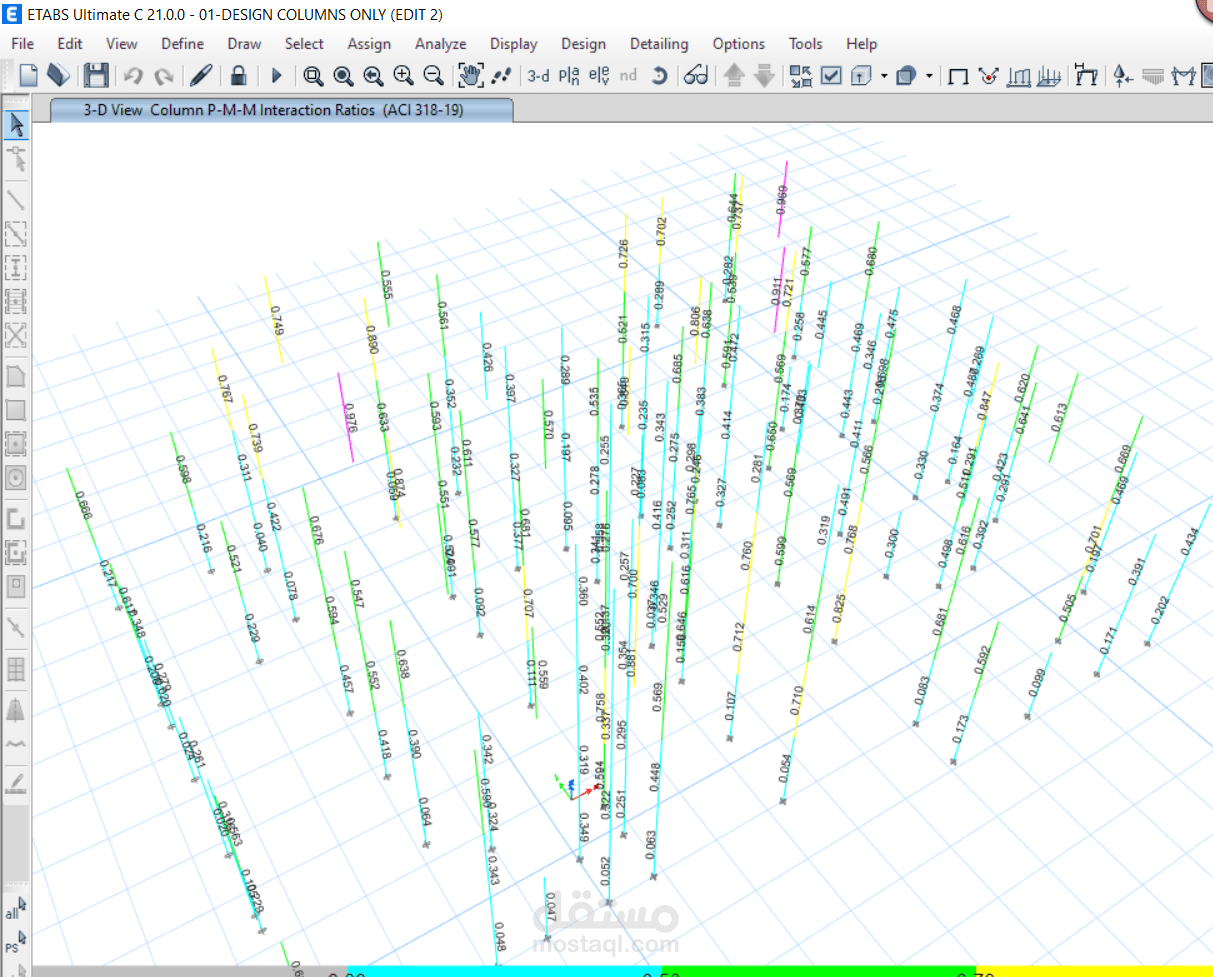
Task: Open Define menu
Action: point(182,44)
